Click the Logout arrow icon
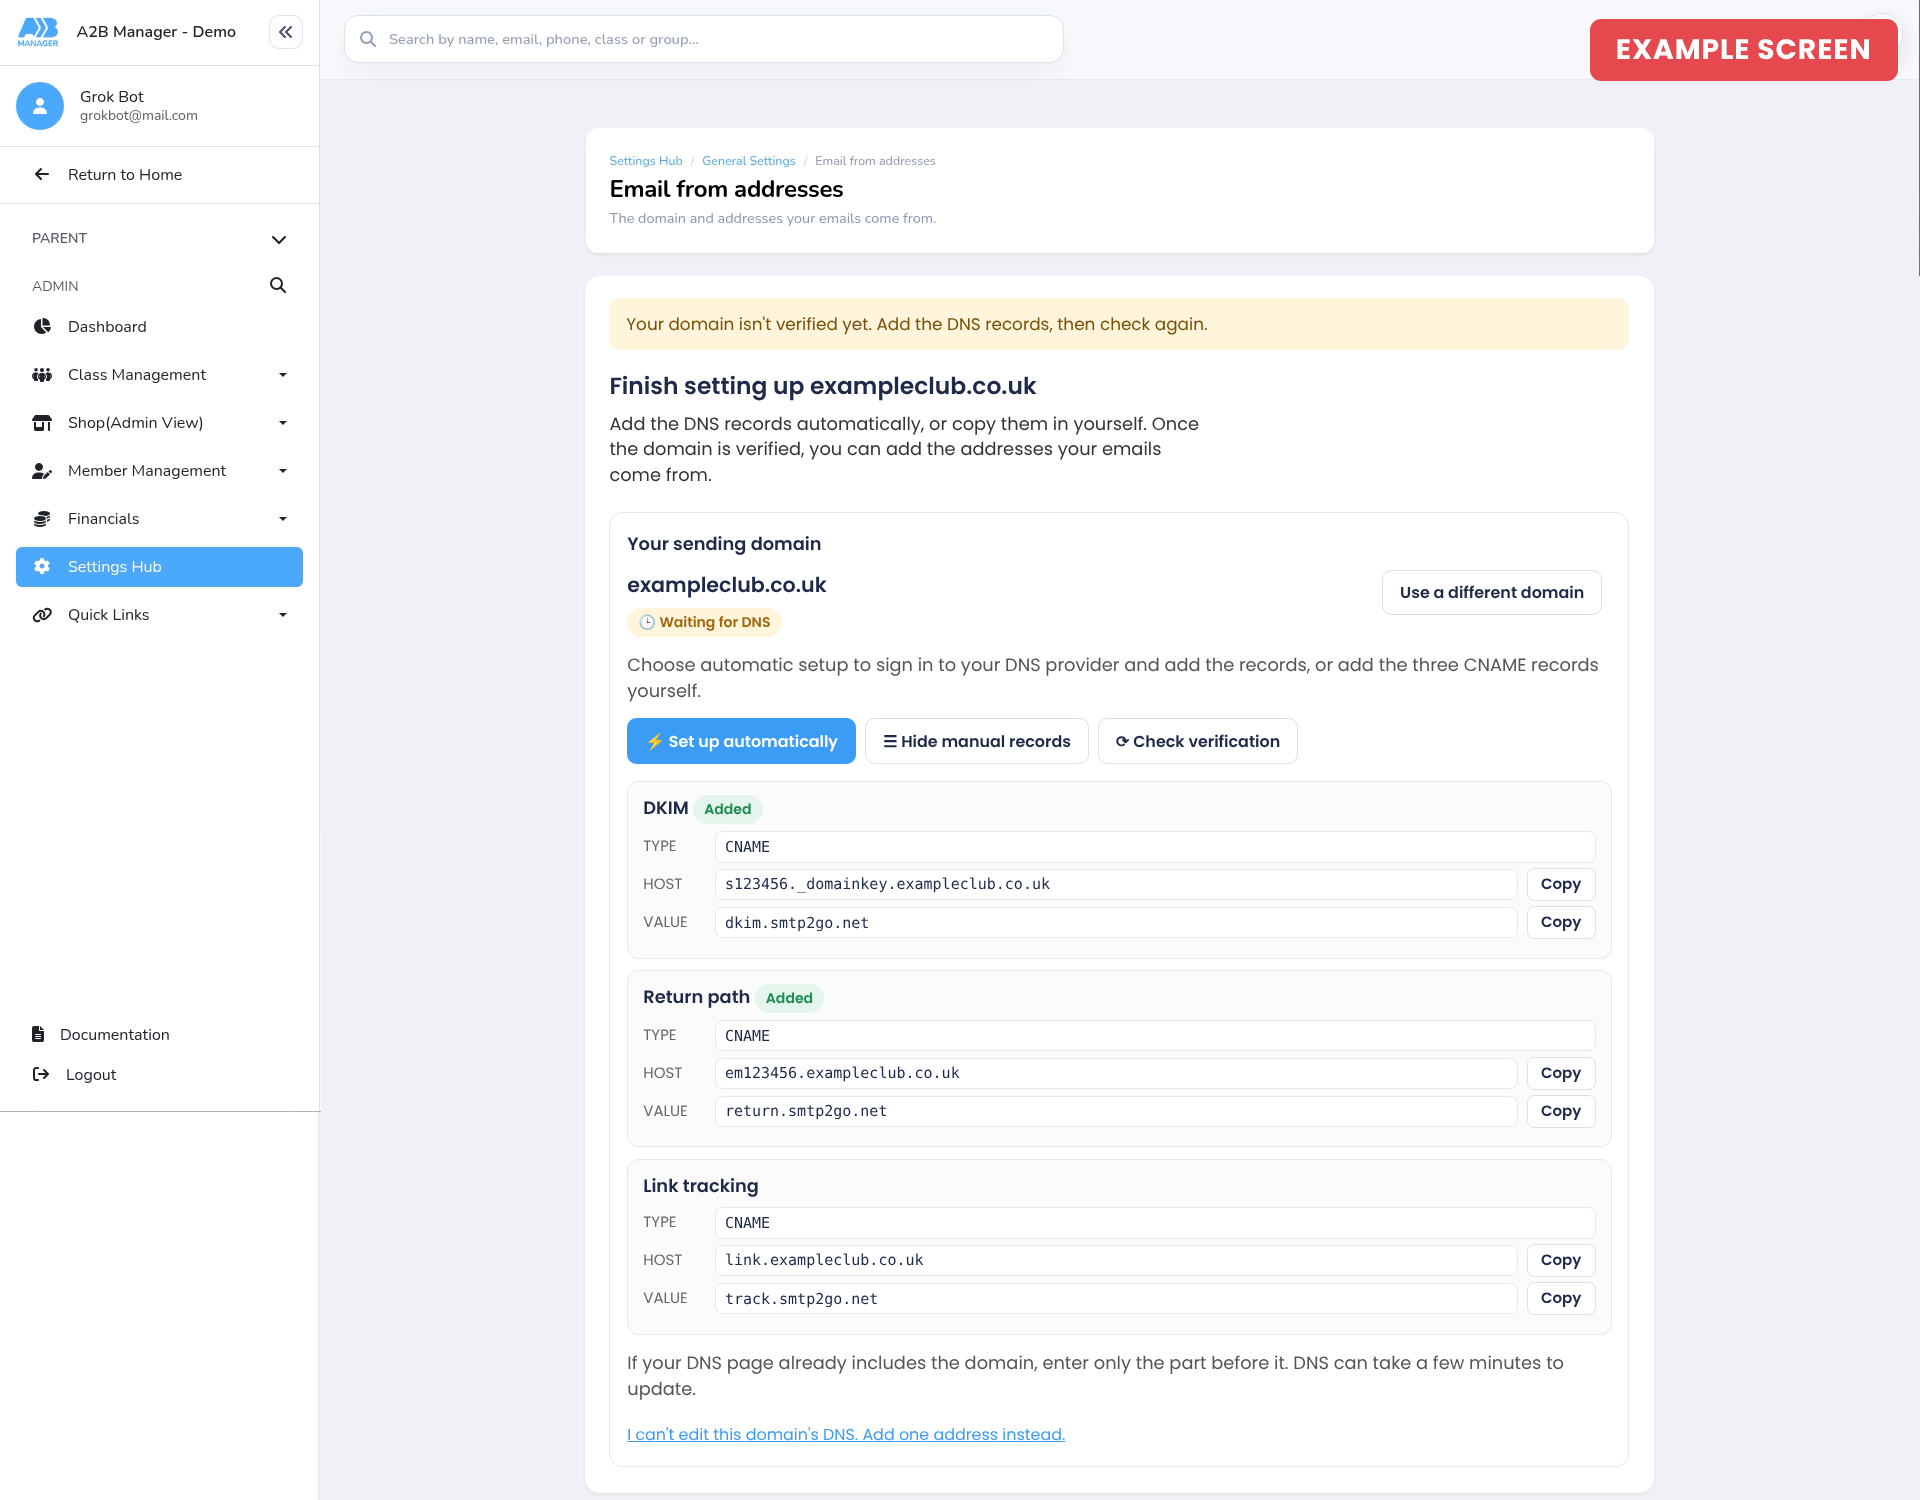Viewport: 1920px width, 1500px height. click(x=41, y=1074)
